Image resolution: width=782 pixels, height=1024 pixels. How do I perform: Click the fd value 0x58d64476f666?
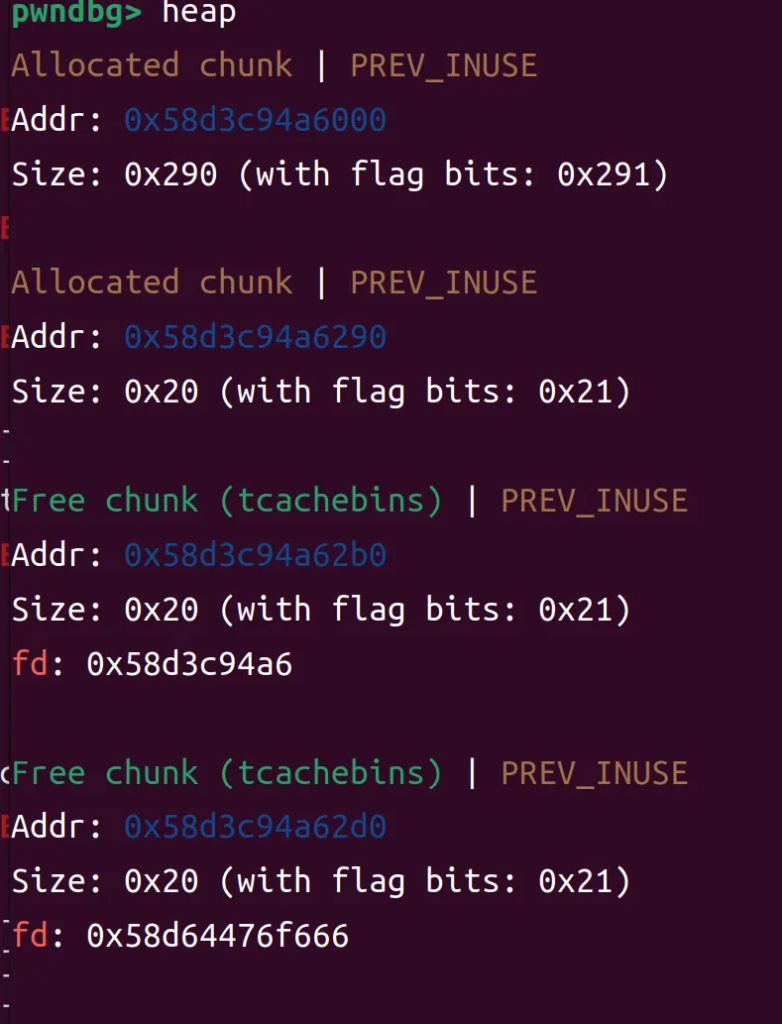[x=217, y=936]
